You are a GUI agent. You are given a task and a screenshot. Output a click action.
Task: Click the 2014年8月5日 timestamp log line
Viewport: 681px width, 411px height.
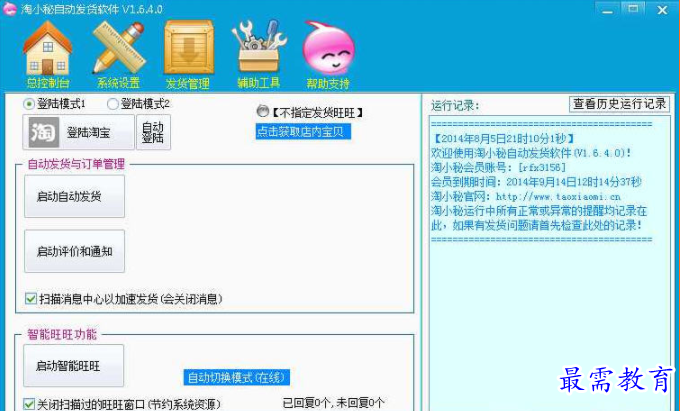(503, 139)
